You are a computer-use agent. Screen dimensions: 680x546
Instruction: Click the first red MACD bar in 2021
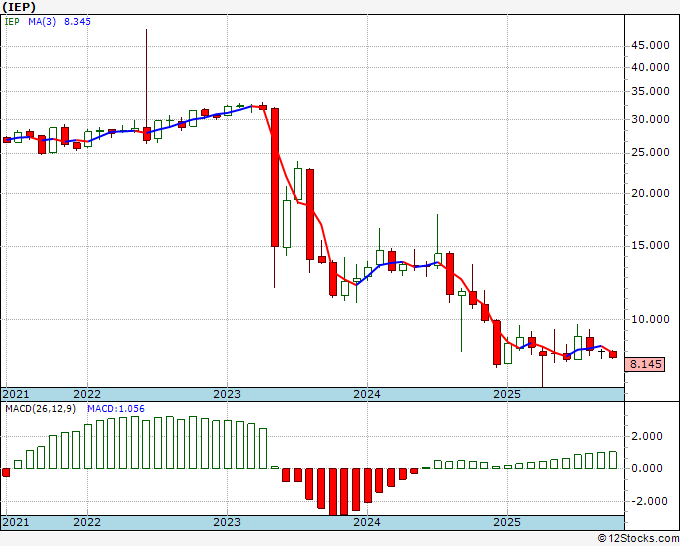click(x=6, y=472)
